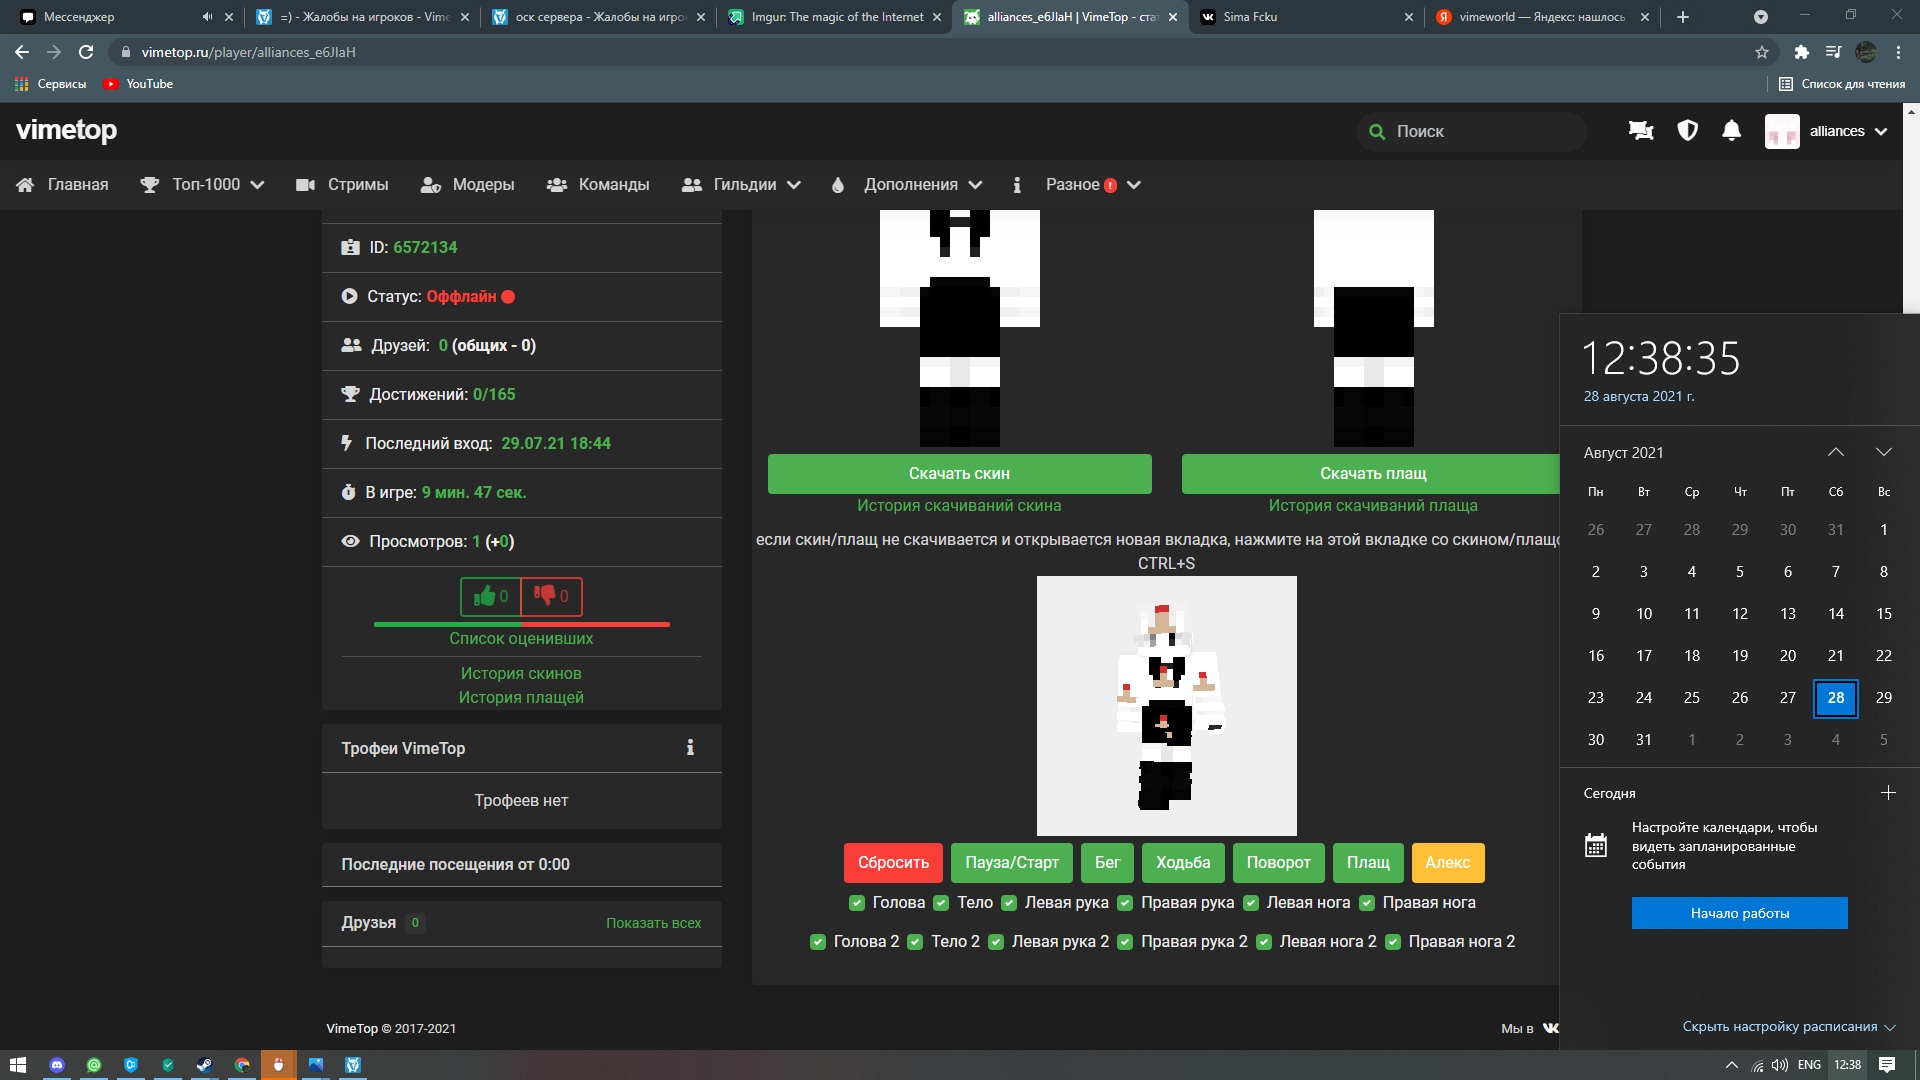Click the Скачать скин button
The image size is (1920, 1080).
959,474
